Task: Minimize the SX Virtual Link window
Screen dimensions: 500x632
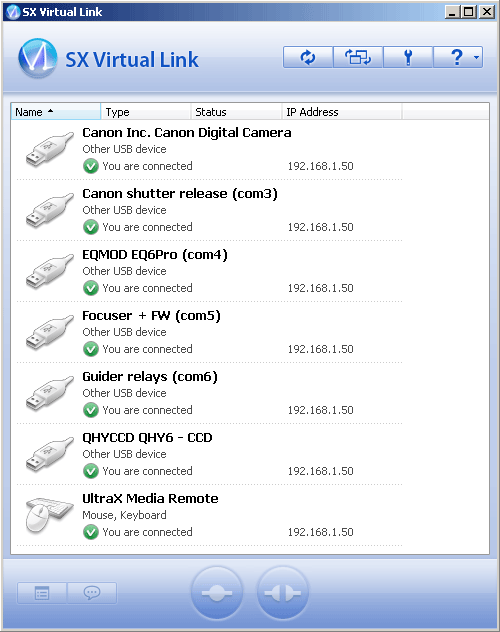Action: (x=452, y=12)
